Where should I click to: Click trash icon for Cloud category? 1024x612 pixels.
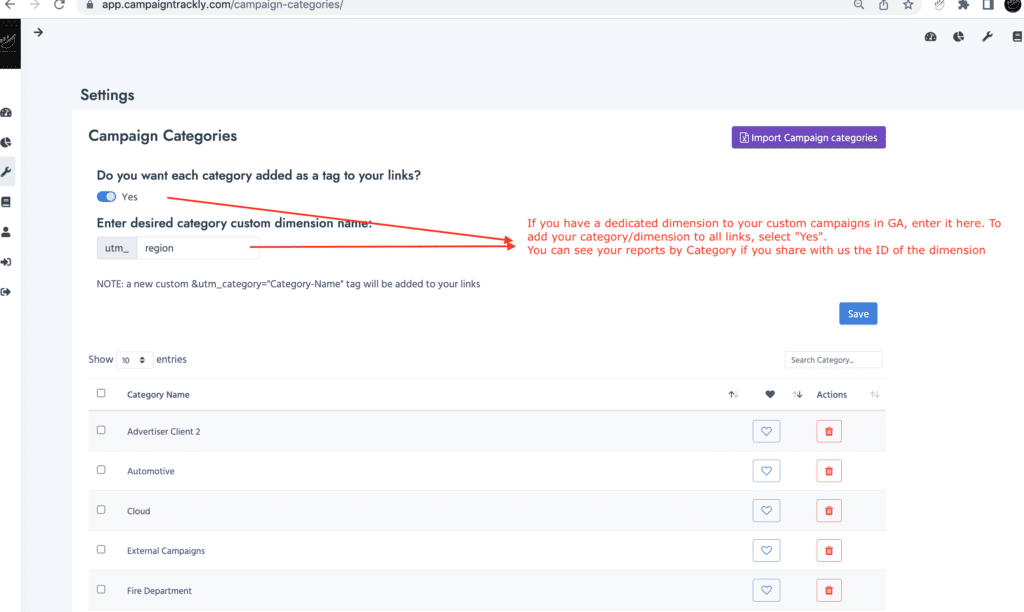[828, 511]
